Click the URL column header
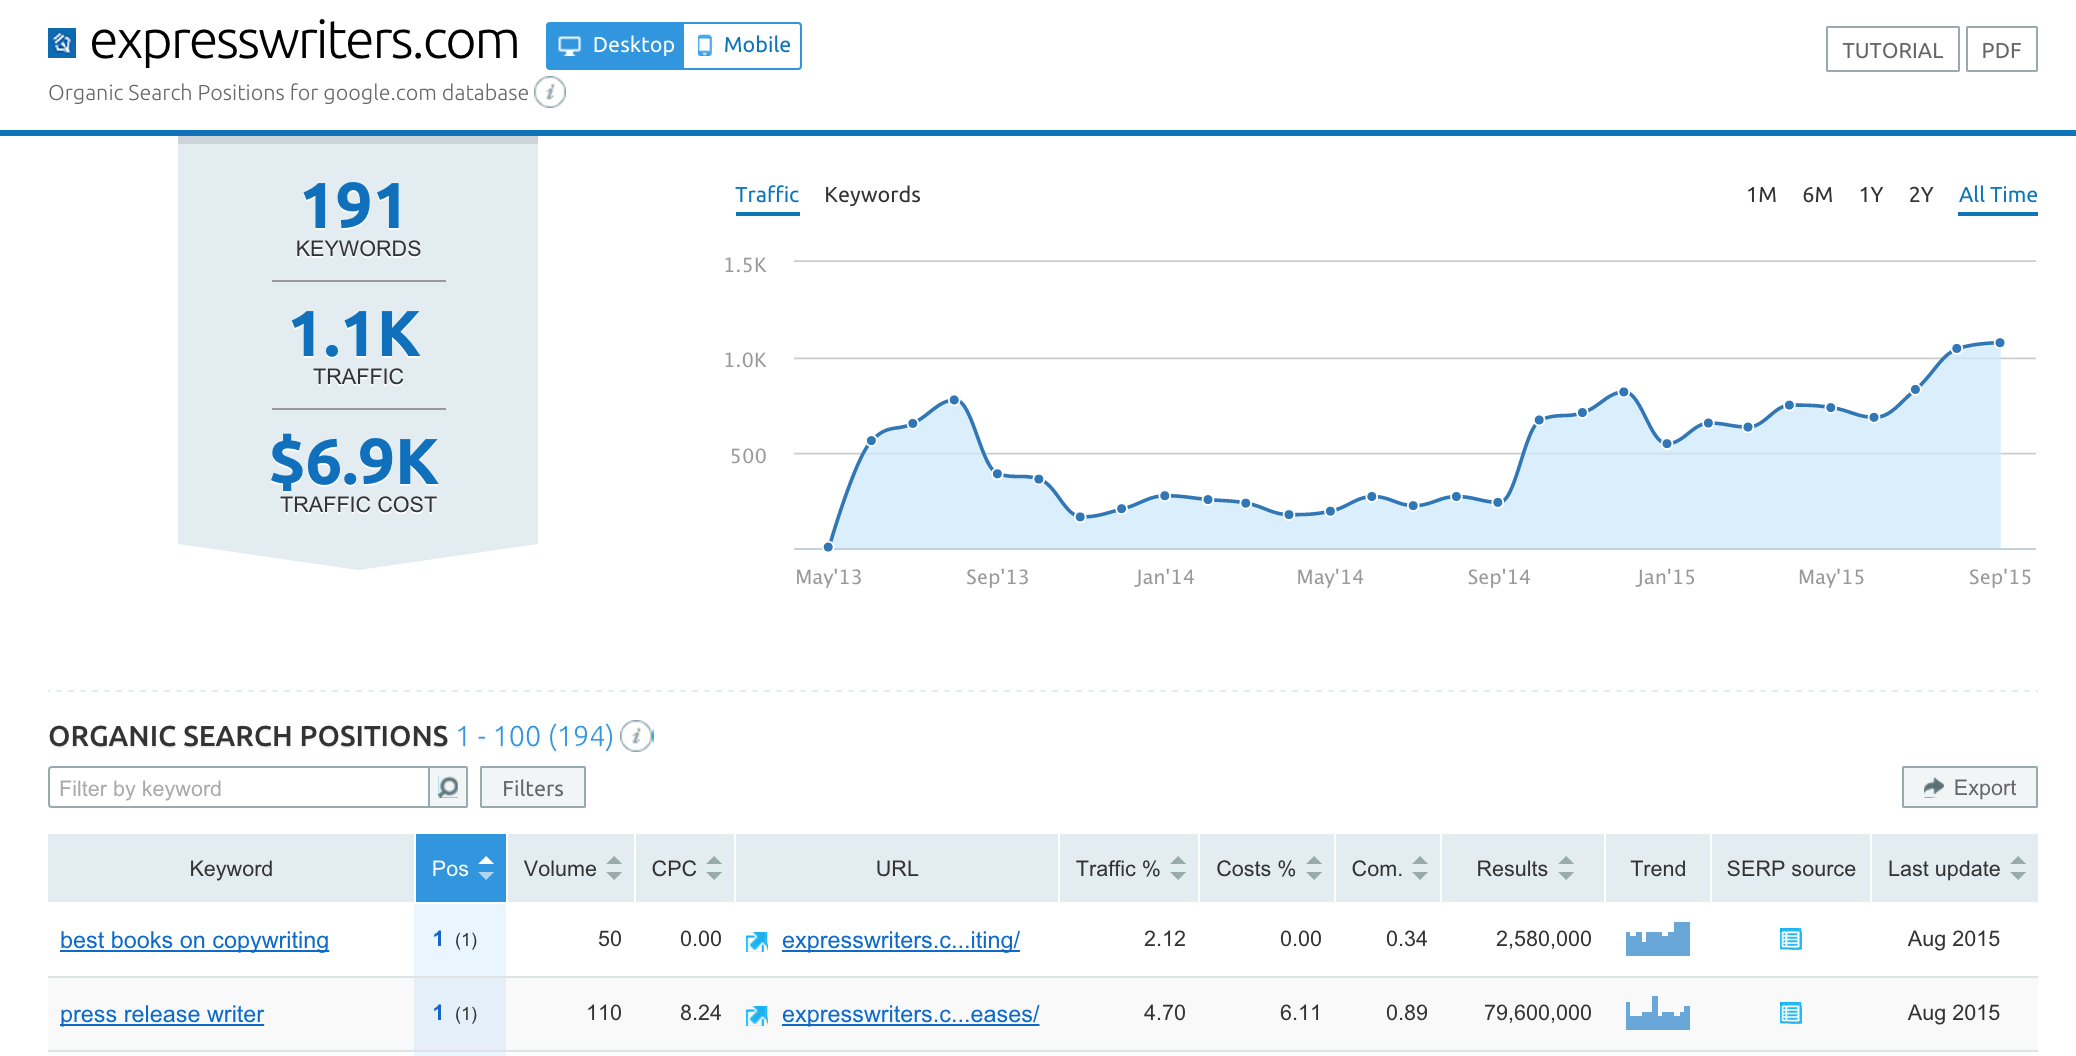 point(897,868)
